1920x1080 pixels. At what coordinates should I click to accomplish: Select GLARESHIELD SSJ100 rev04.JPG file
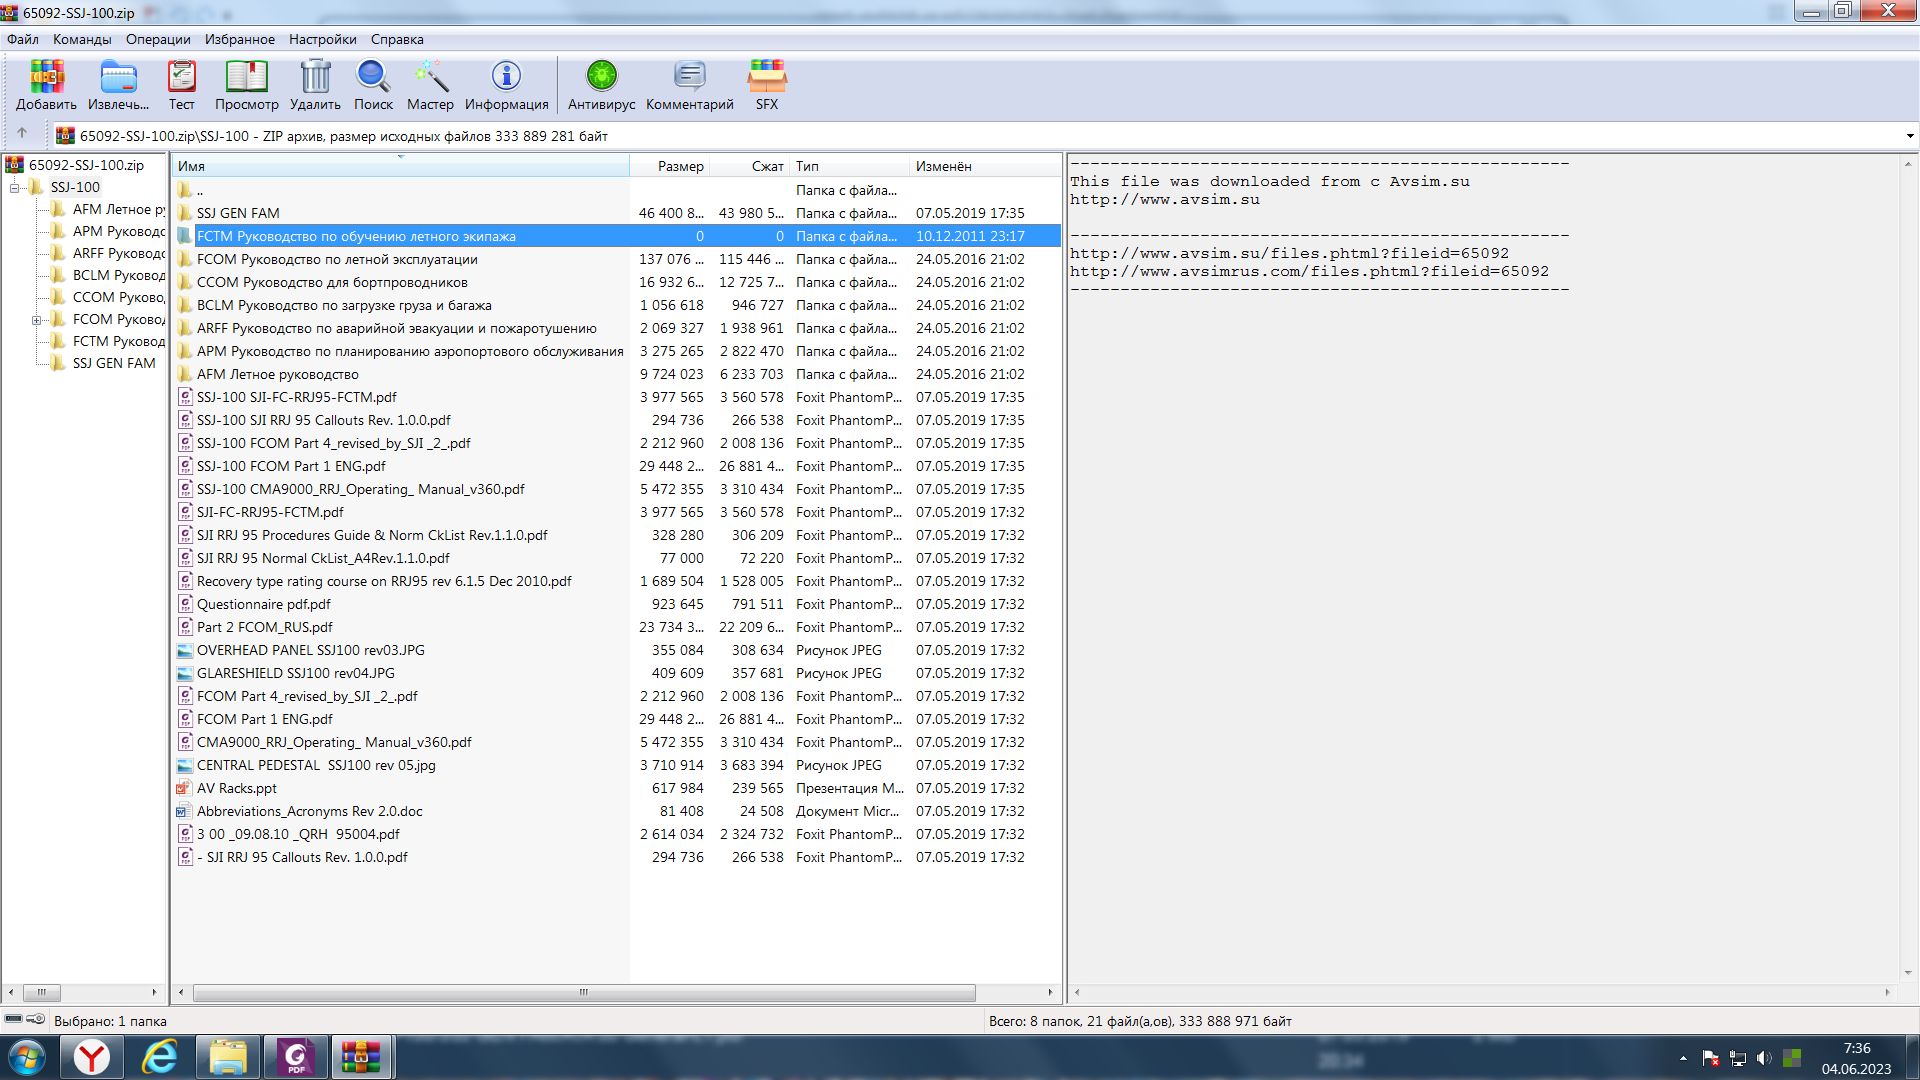(x=617, y=673)
